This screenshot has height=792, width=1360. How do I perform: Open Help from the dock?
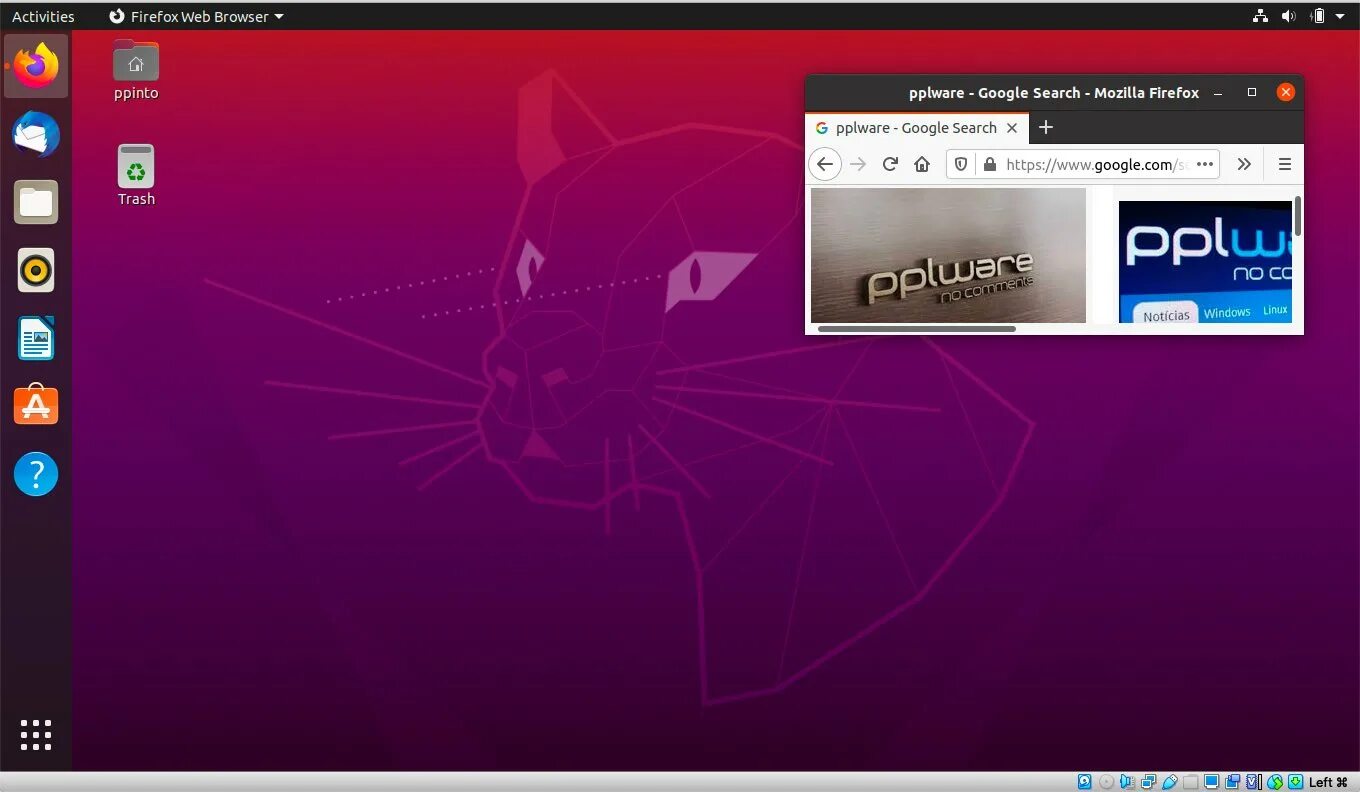[x=36, y=474]
